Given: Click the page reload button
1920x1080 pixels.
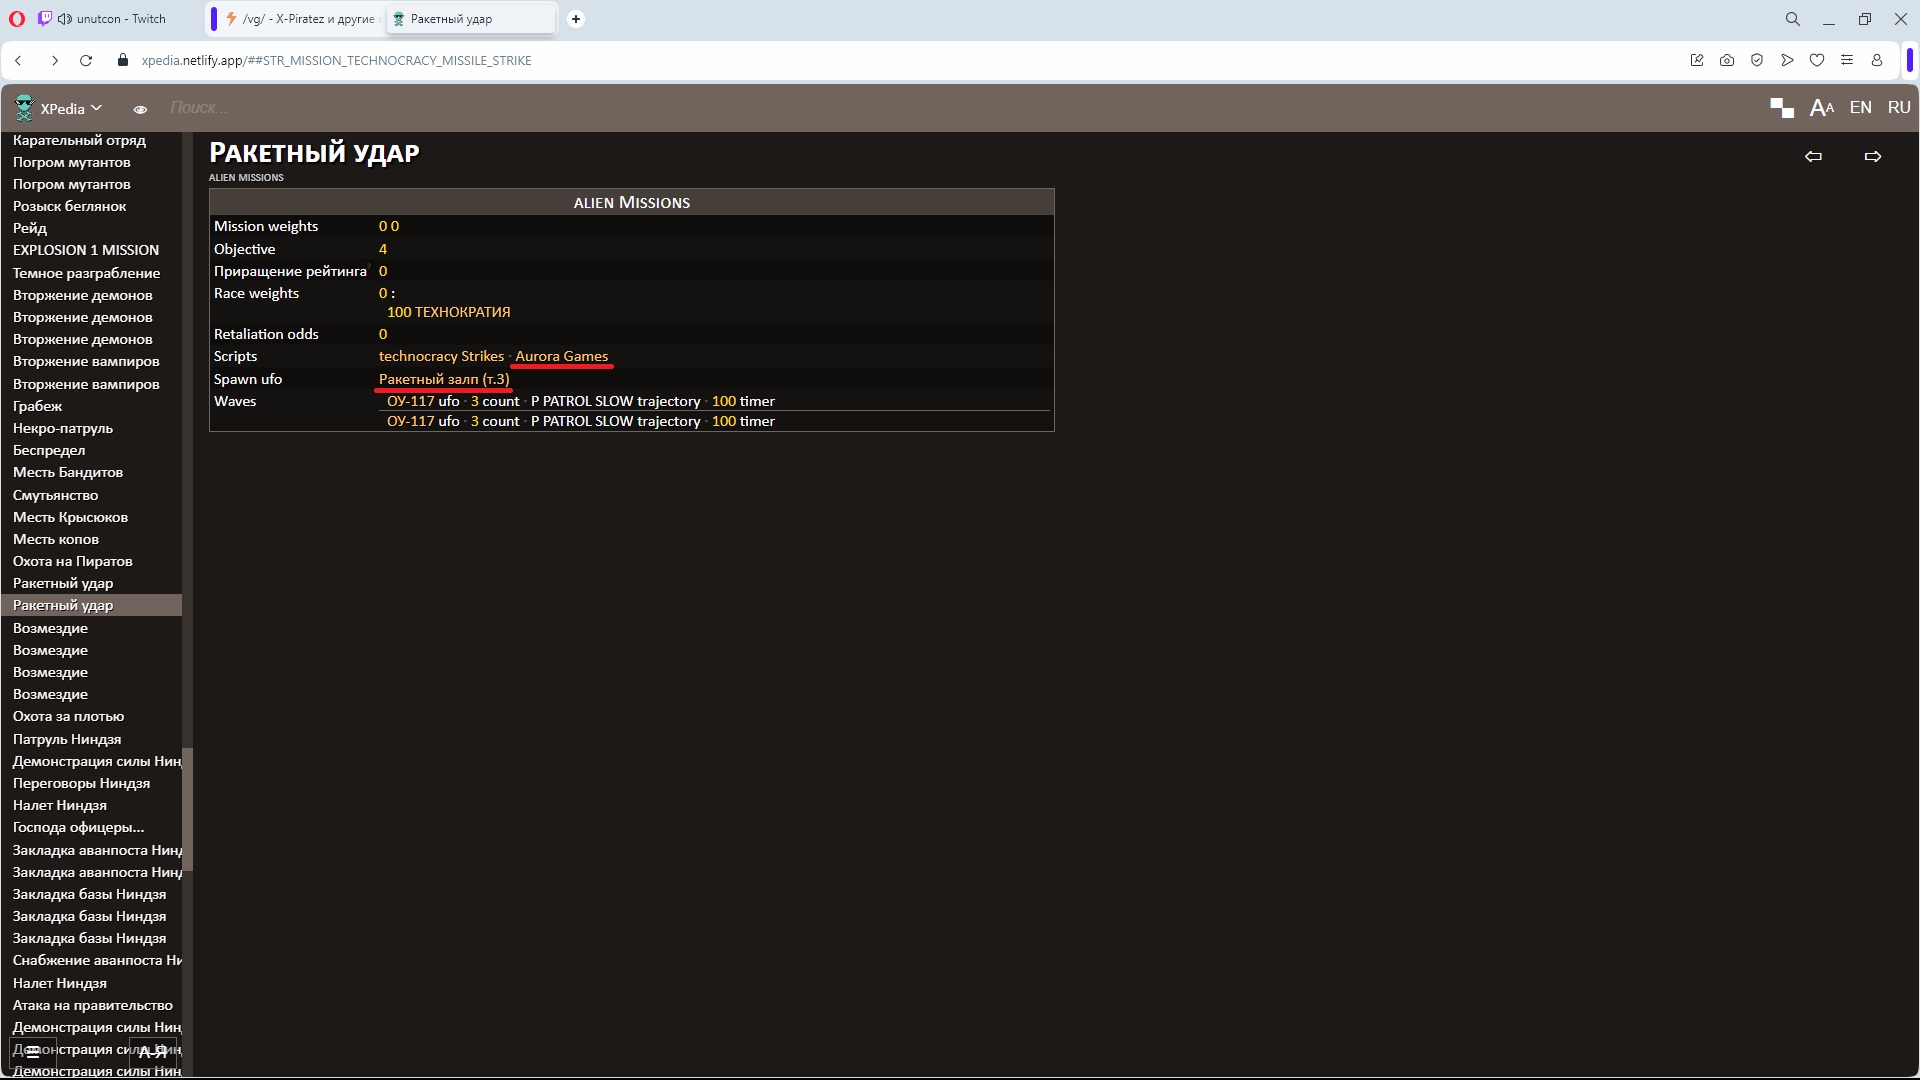Looking at the screenshot, I should (86, 60).
